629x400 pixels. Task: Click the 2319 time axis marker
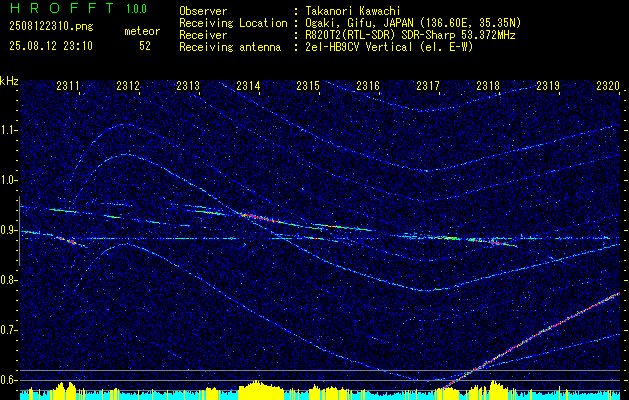click(548, 85)
